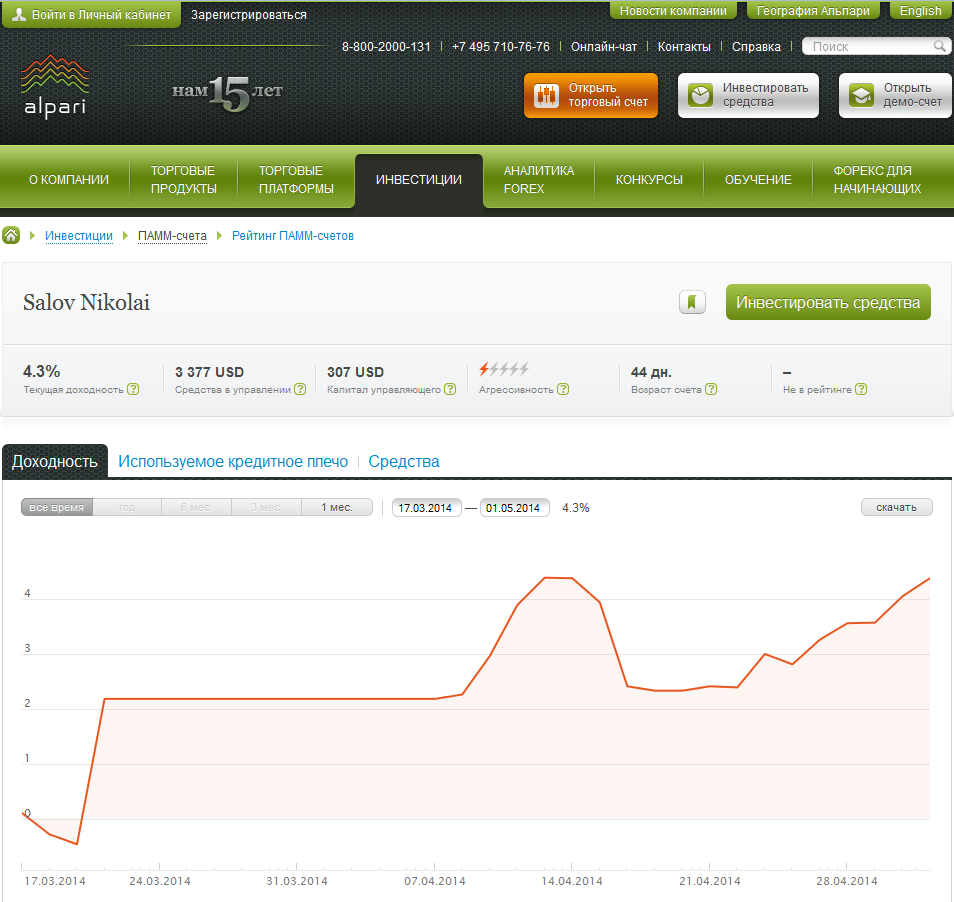Click help icon beside Агрессивность
This screenshot has height=902, width=954.
pyautogui.click(x=563, y=389)
